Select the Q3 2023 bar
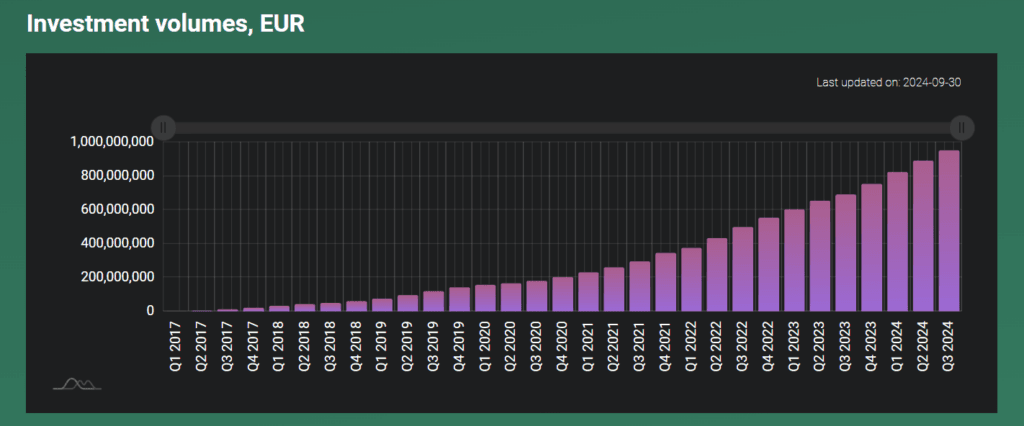 click(x=846, y=253)
